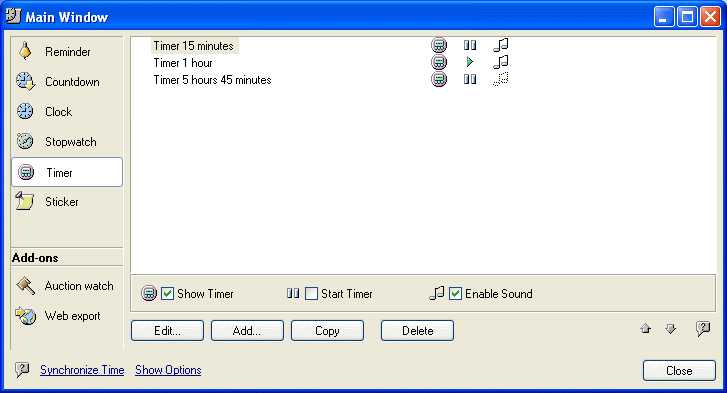Uncheck the Enable Sound checkbox

point(455,293)
